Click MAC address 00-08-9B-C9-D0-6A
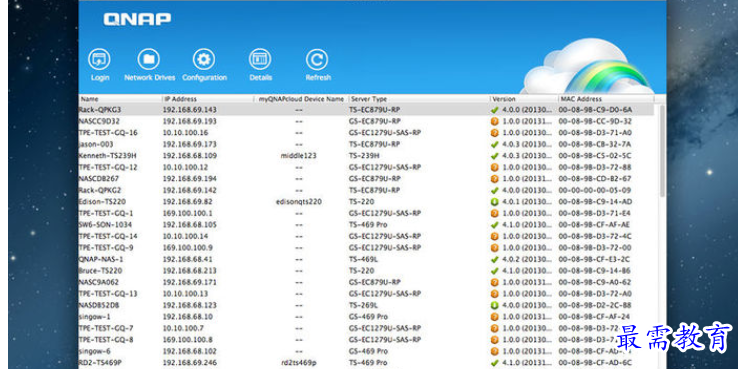The image size is (738, 369). [x=595, y=110]
